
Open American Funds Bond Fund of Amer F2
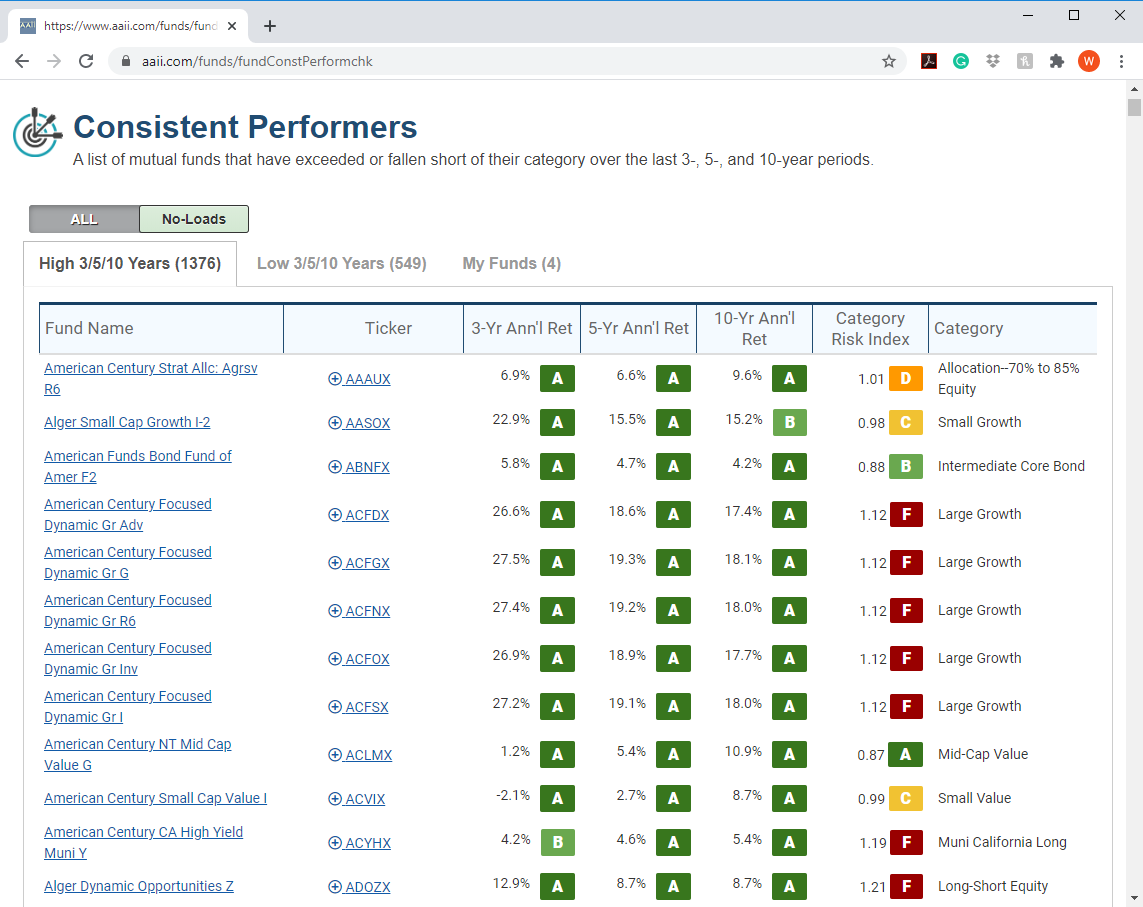click(138, 466)
